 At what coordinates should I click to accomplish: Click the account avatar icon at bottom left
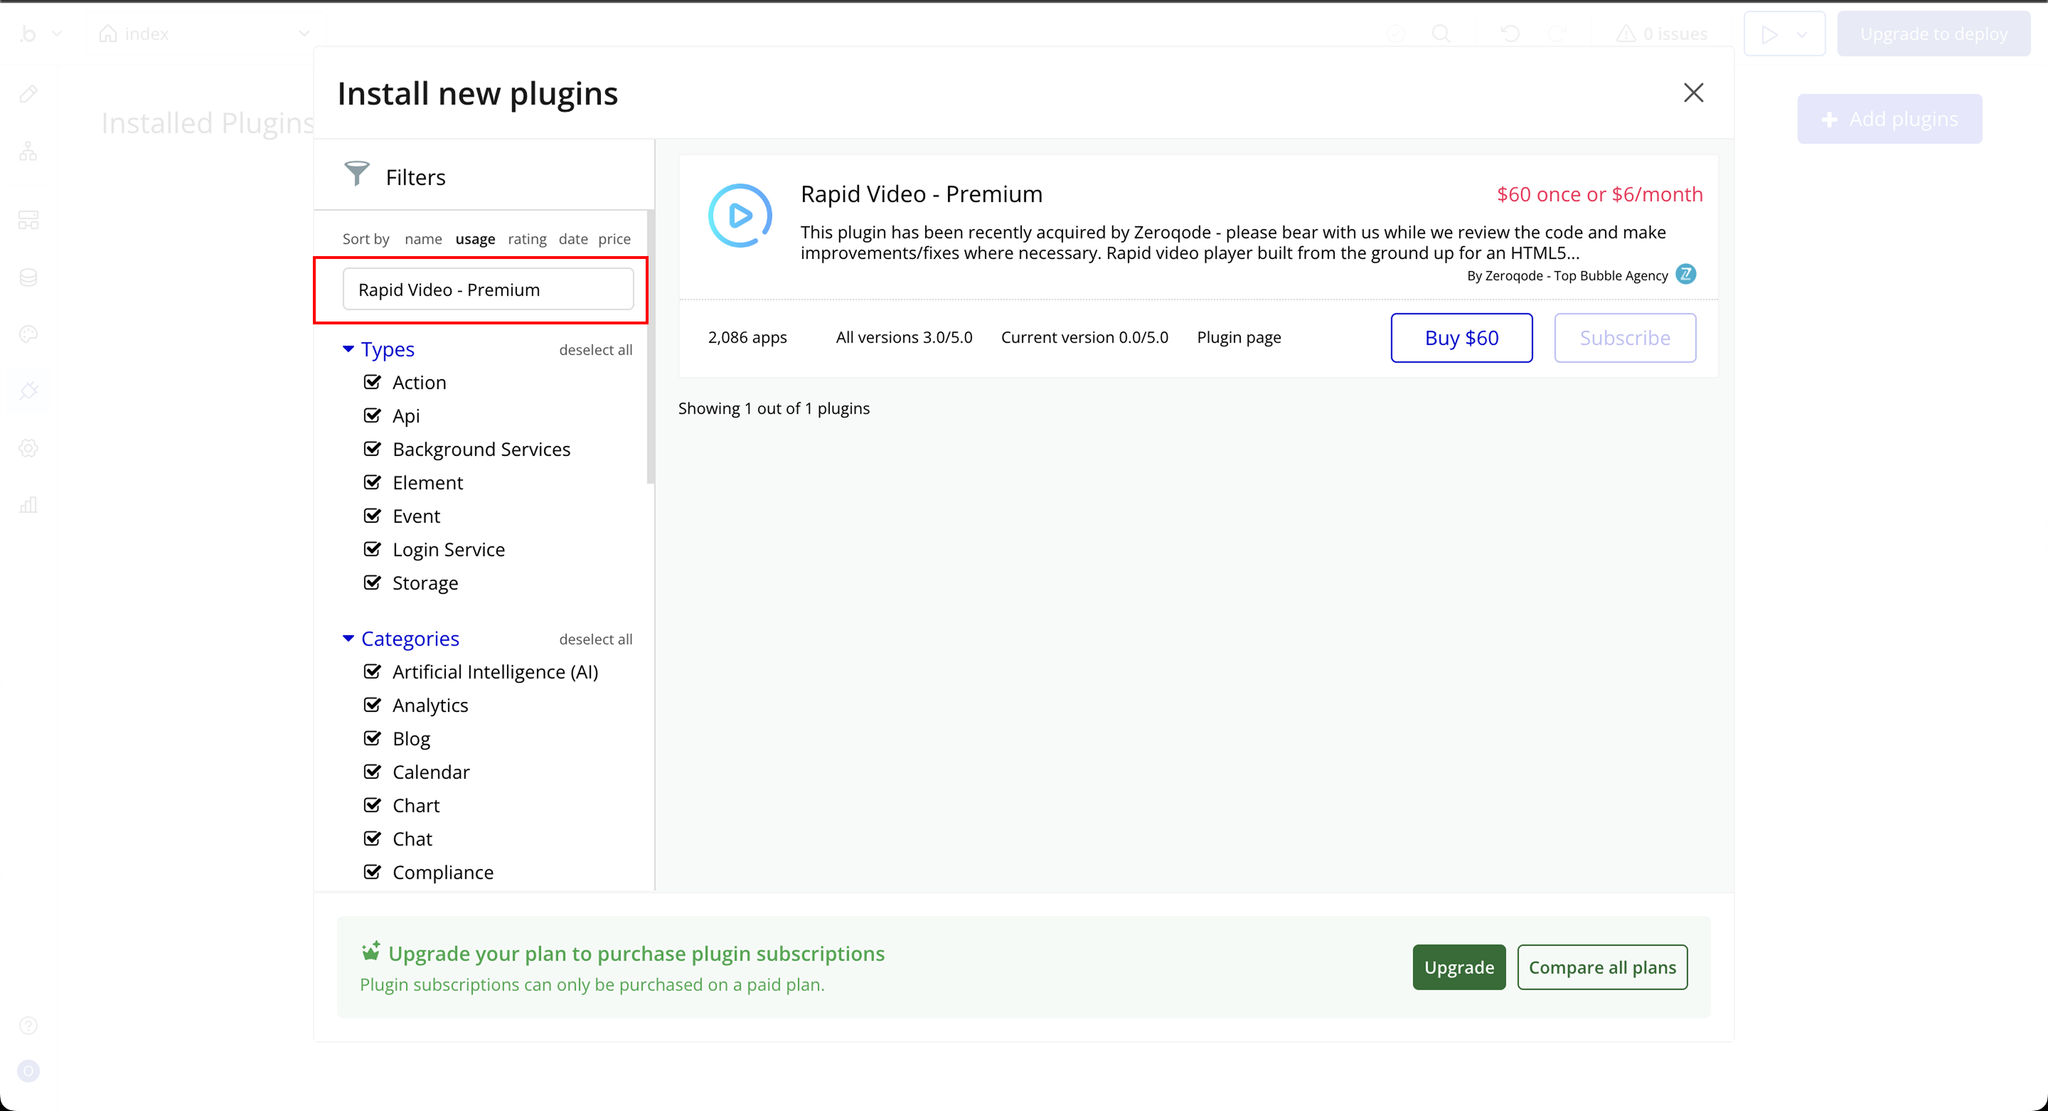[28, 1071]
